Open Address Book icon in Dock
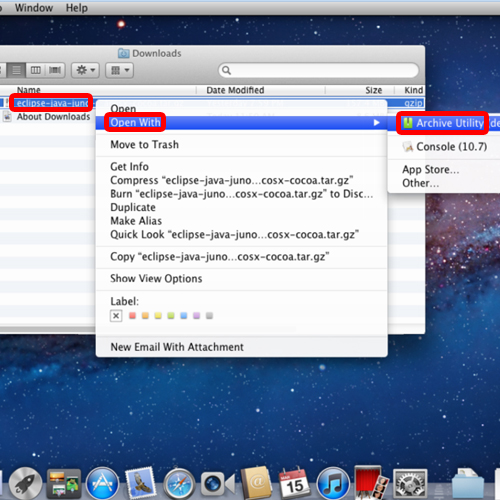This screenshot has width=500, height=500. pos(256,483)
